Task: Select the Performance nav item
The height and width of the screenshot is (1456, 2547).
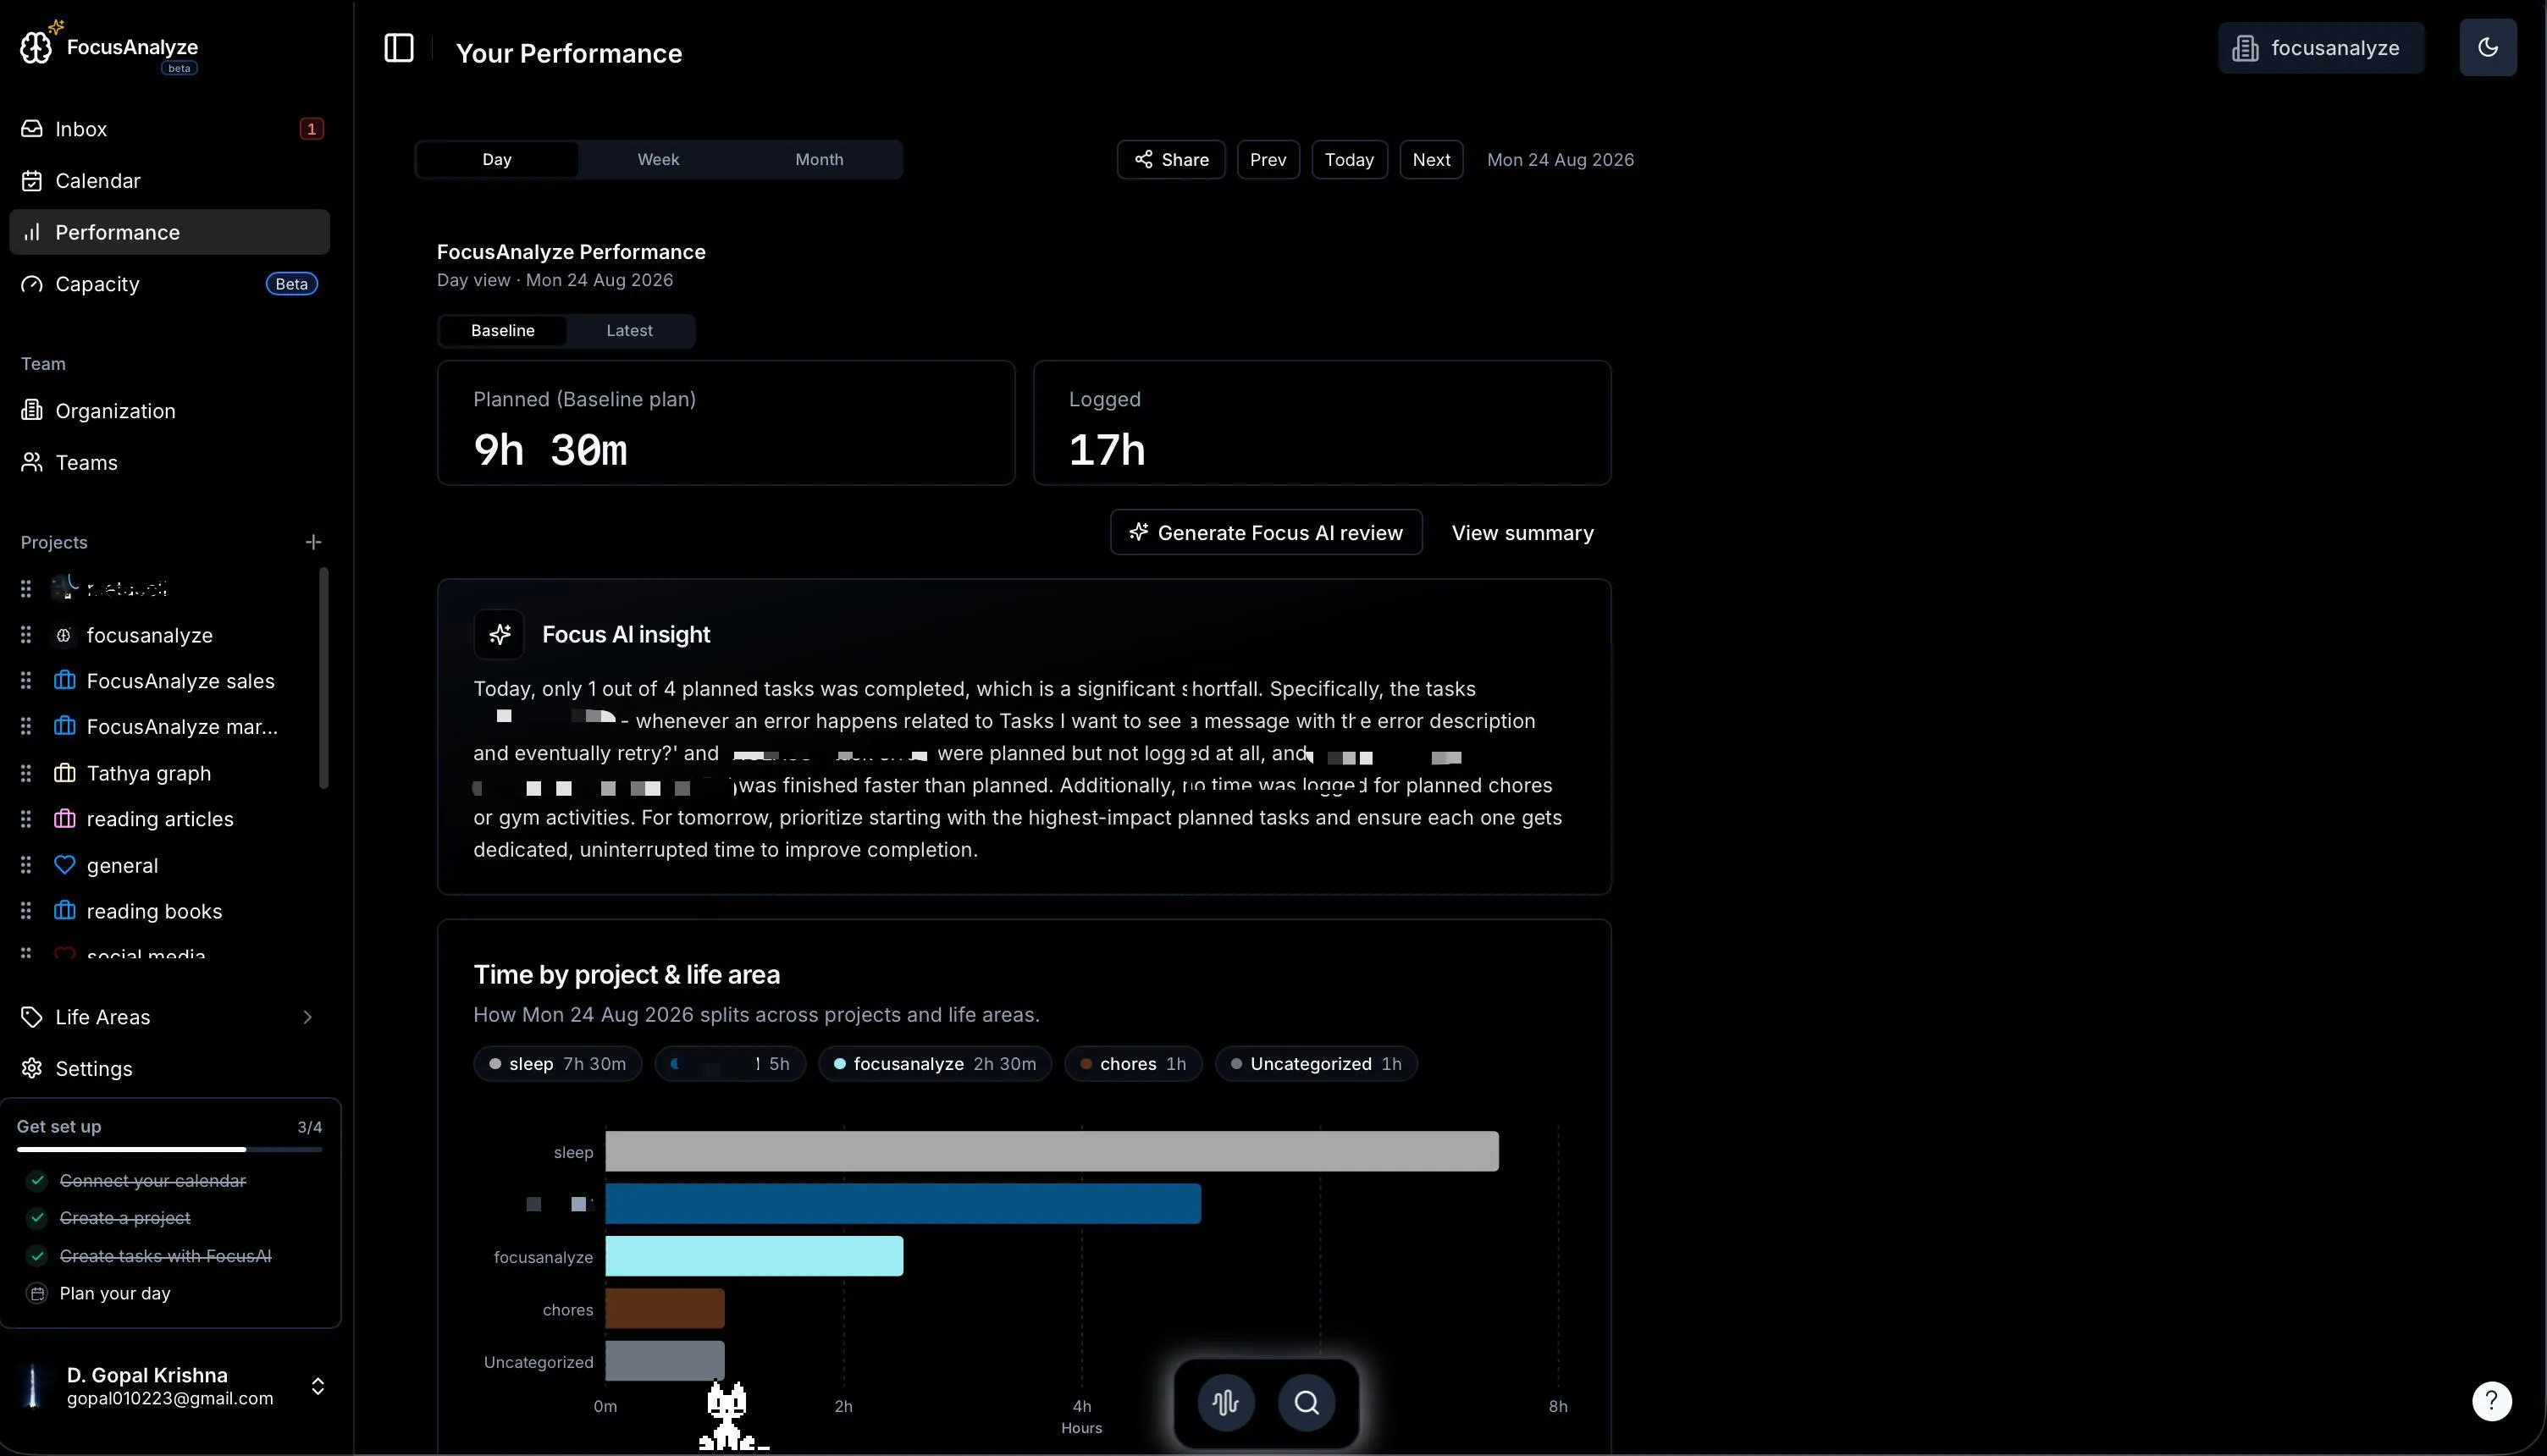Action: [x=169, y=232]
